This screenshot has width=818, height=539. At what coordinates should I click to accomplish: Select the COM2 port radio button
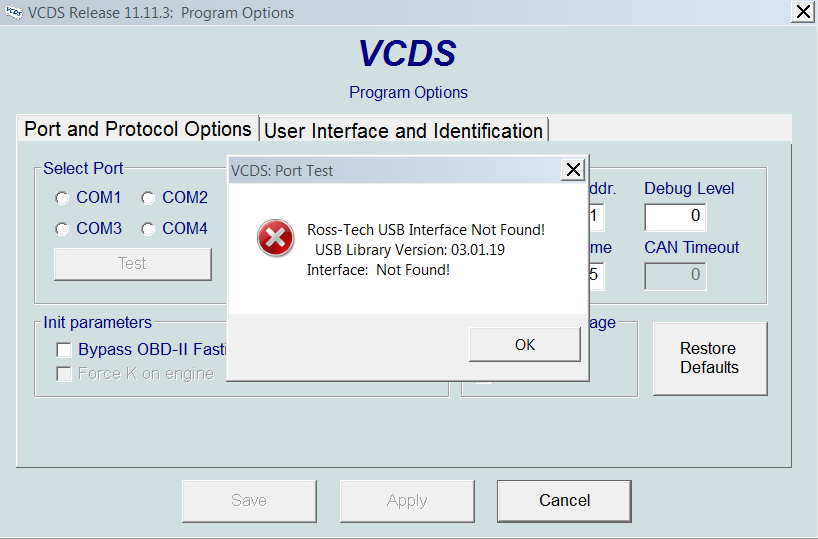coord(148,198)
